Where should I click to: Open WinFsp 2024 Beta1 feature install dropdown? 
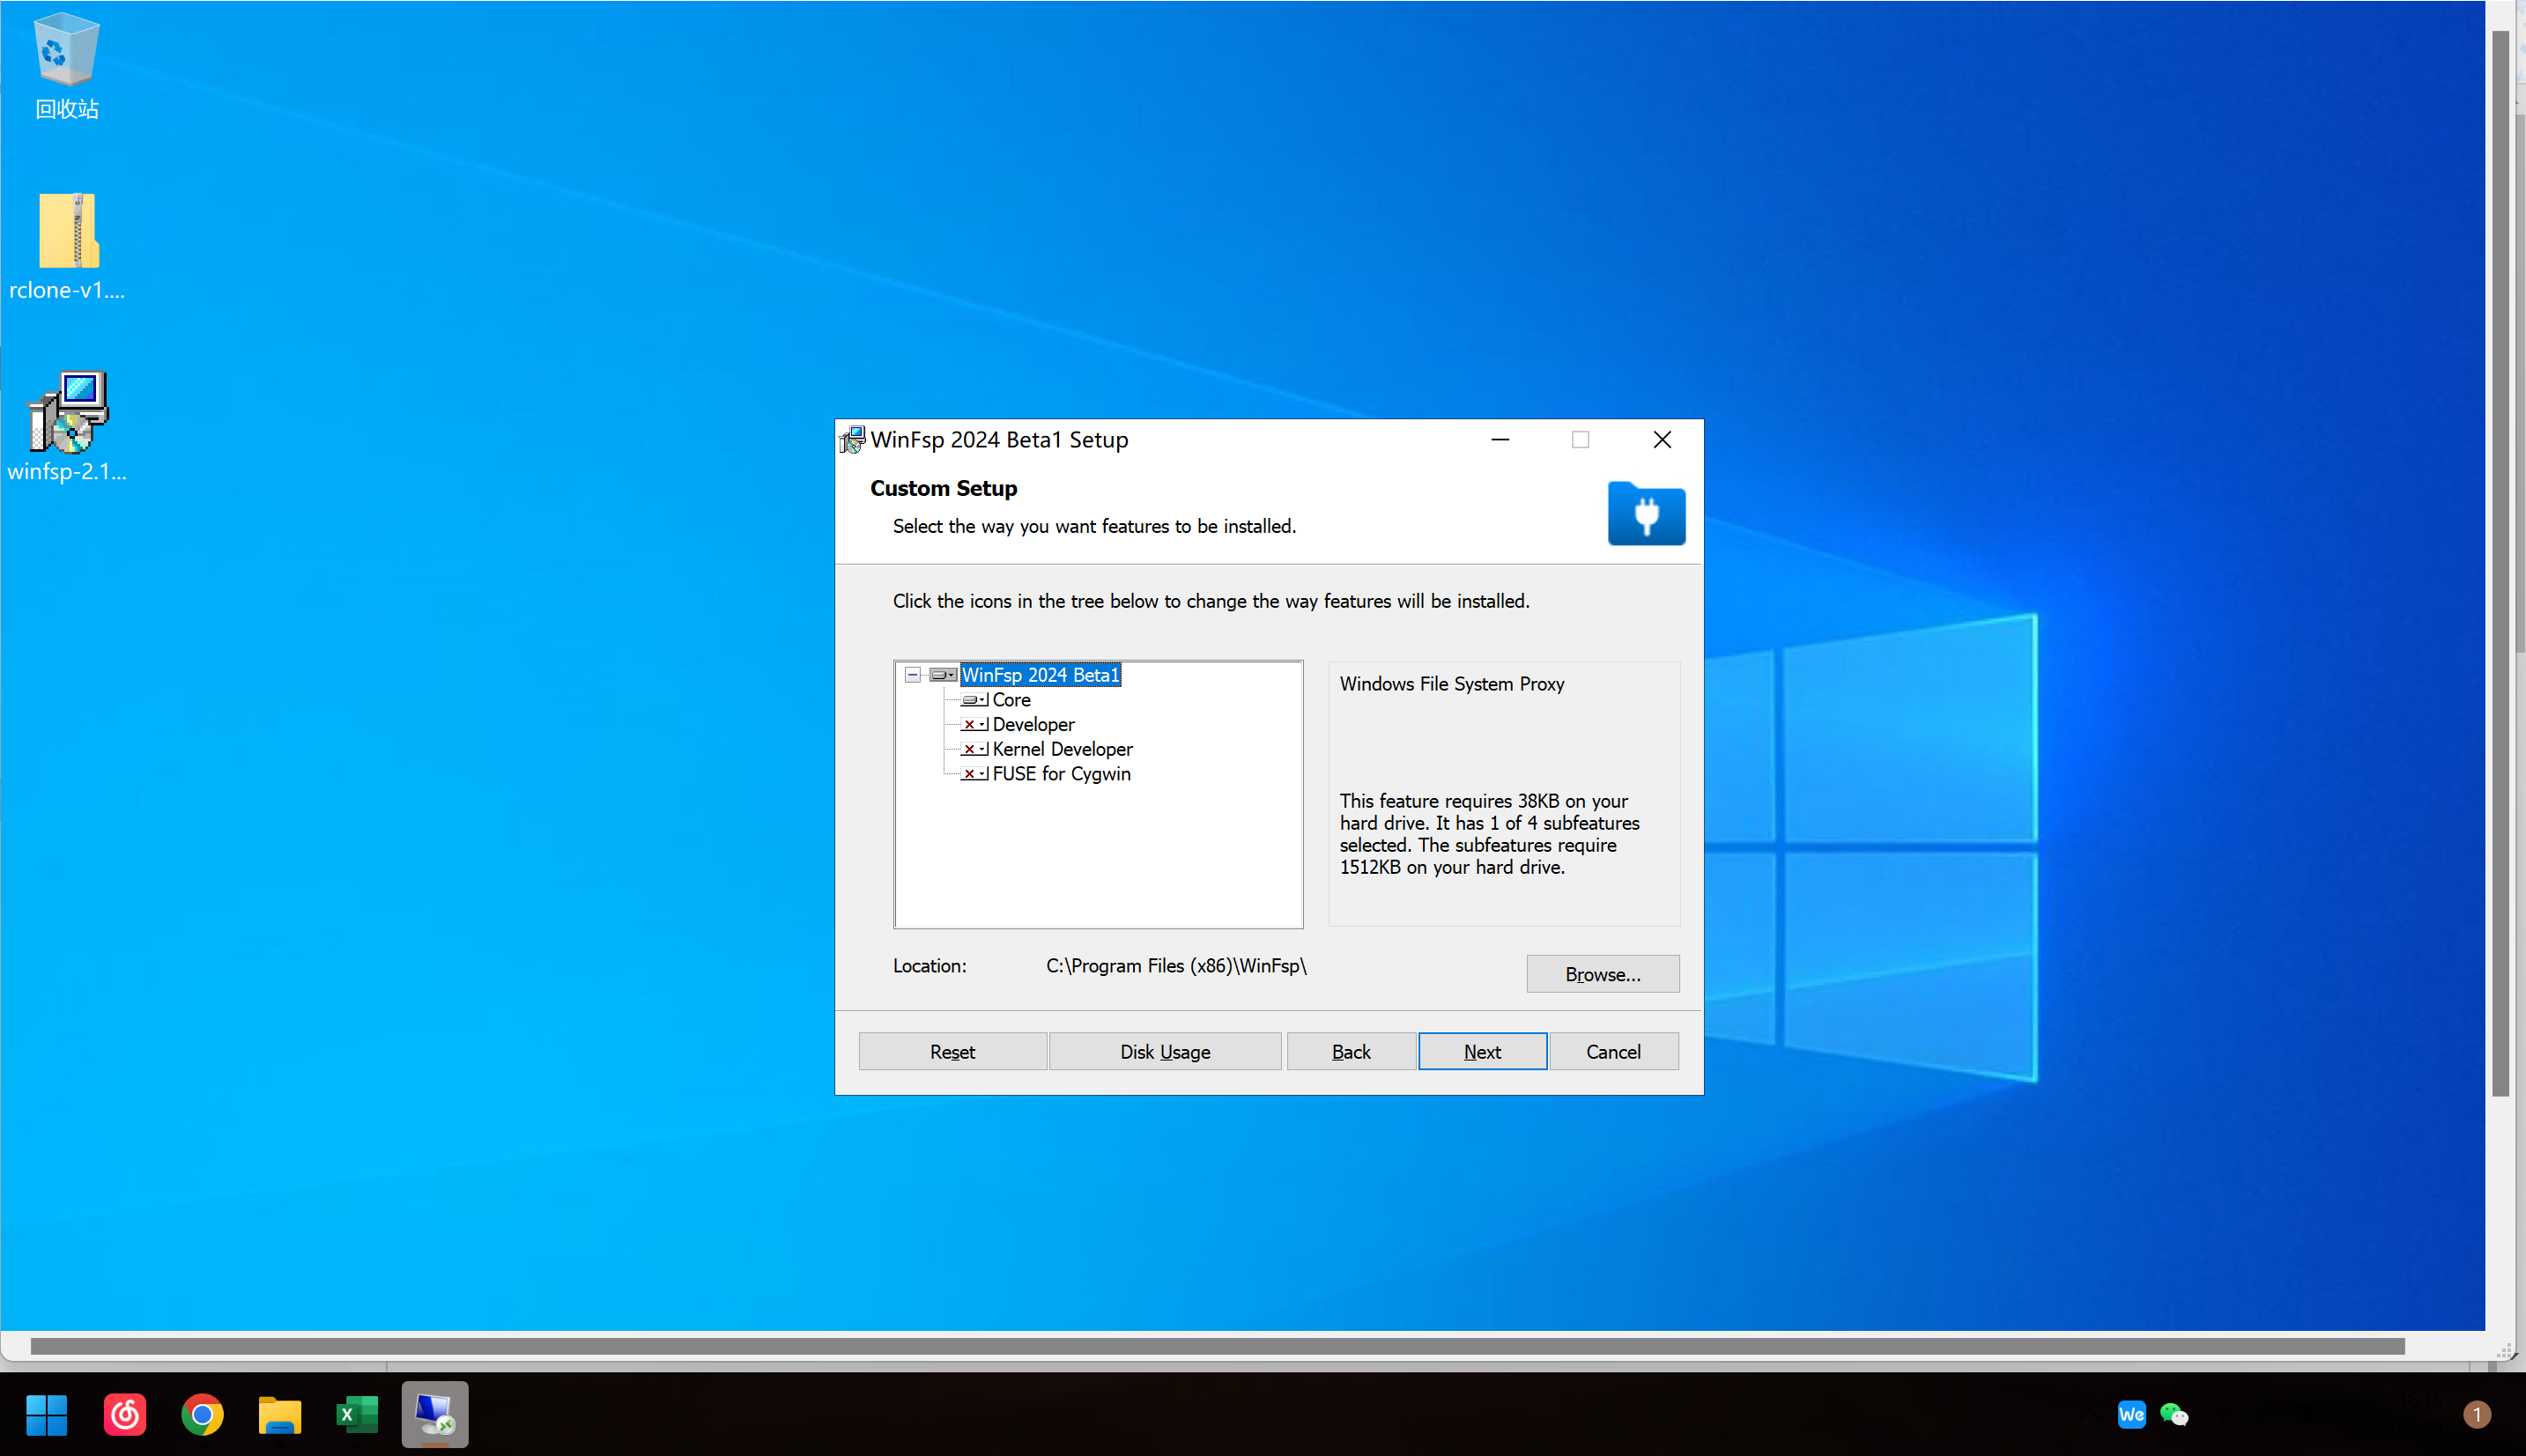coord(943,675)
